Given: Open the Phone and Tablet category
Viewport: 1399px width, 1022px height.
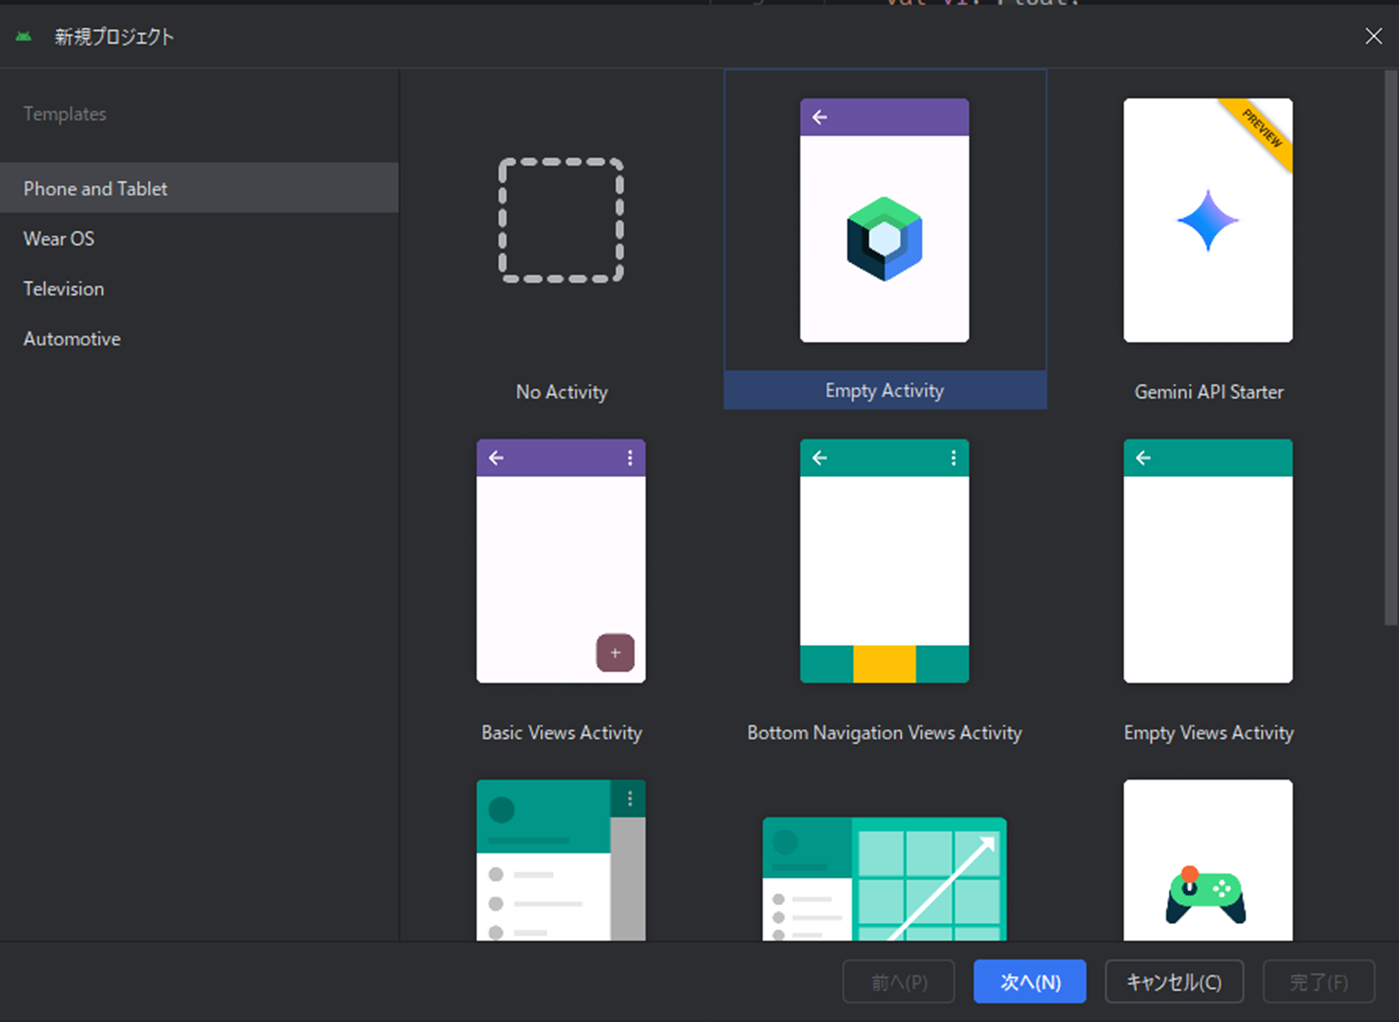Looking at the screenshot, I should [x=199, y=188].
